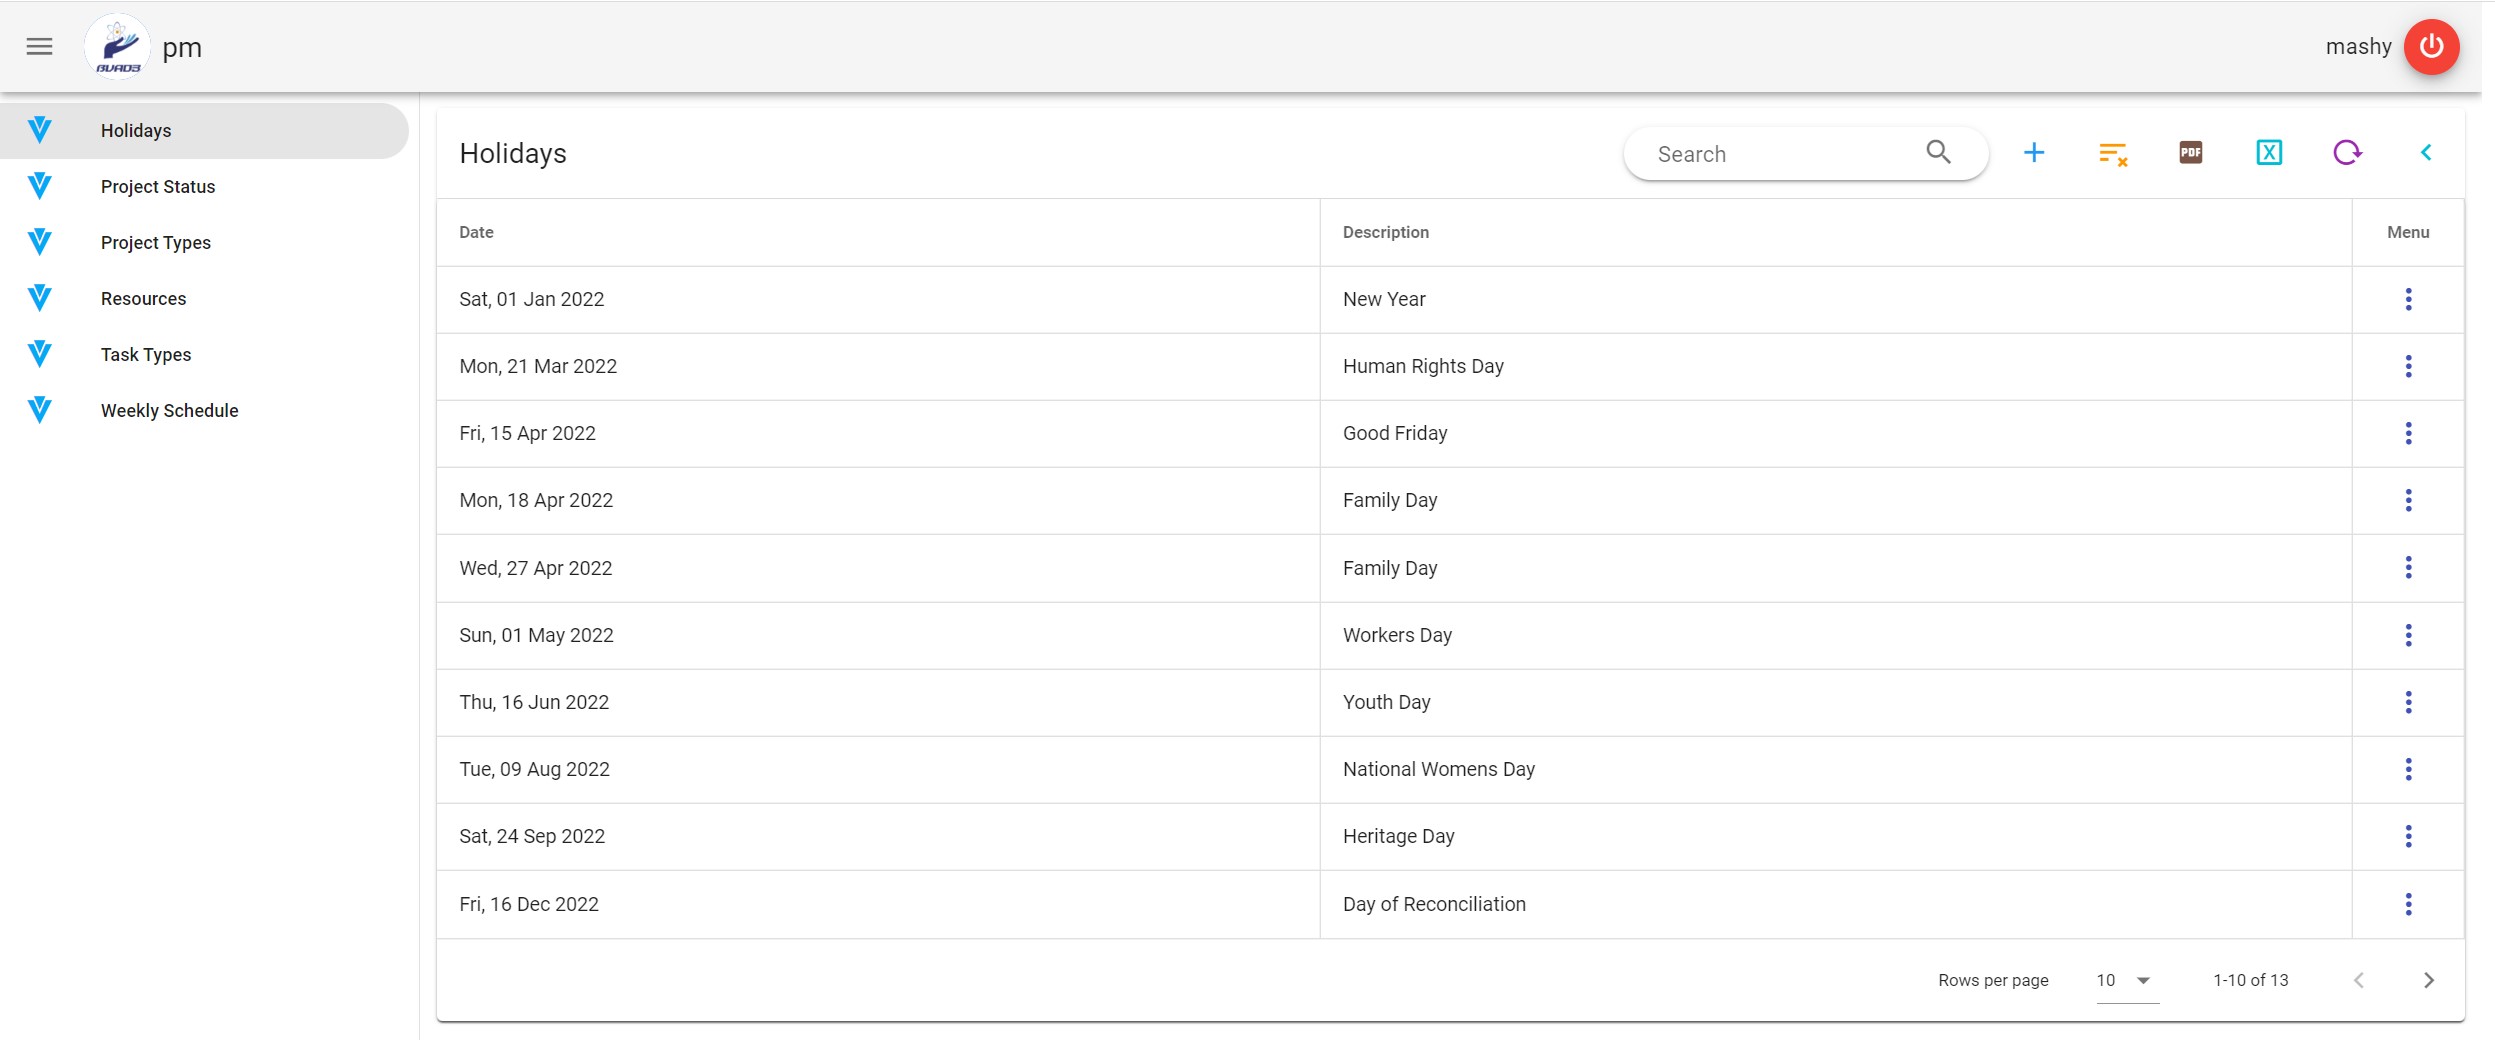The height and width of the screenshot is (1040, 2495).
Task: Export holidays list to Excel
Action: [x=2268, y=153]
